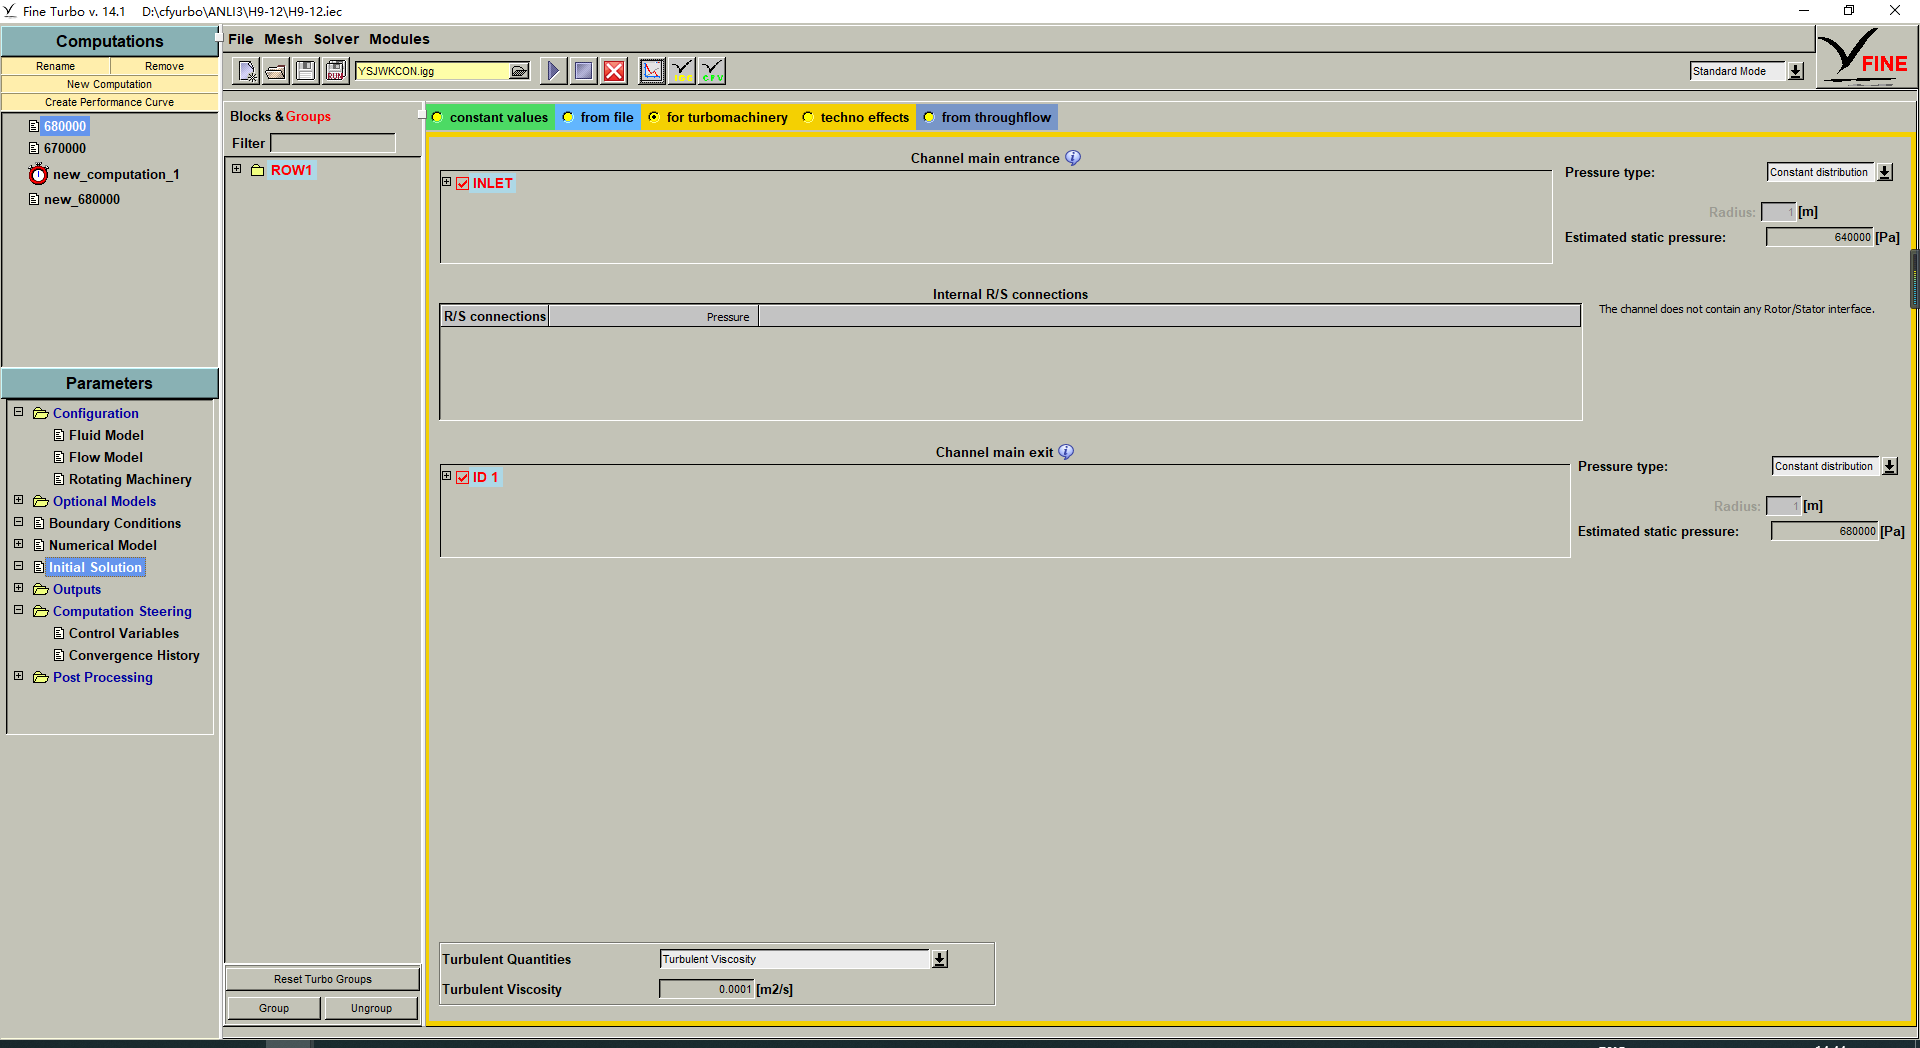Start the solver with the play icon
The height and width of the screenshot is (1048, 1920).
[x=552, y=71]
